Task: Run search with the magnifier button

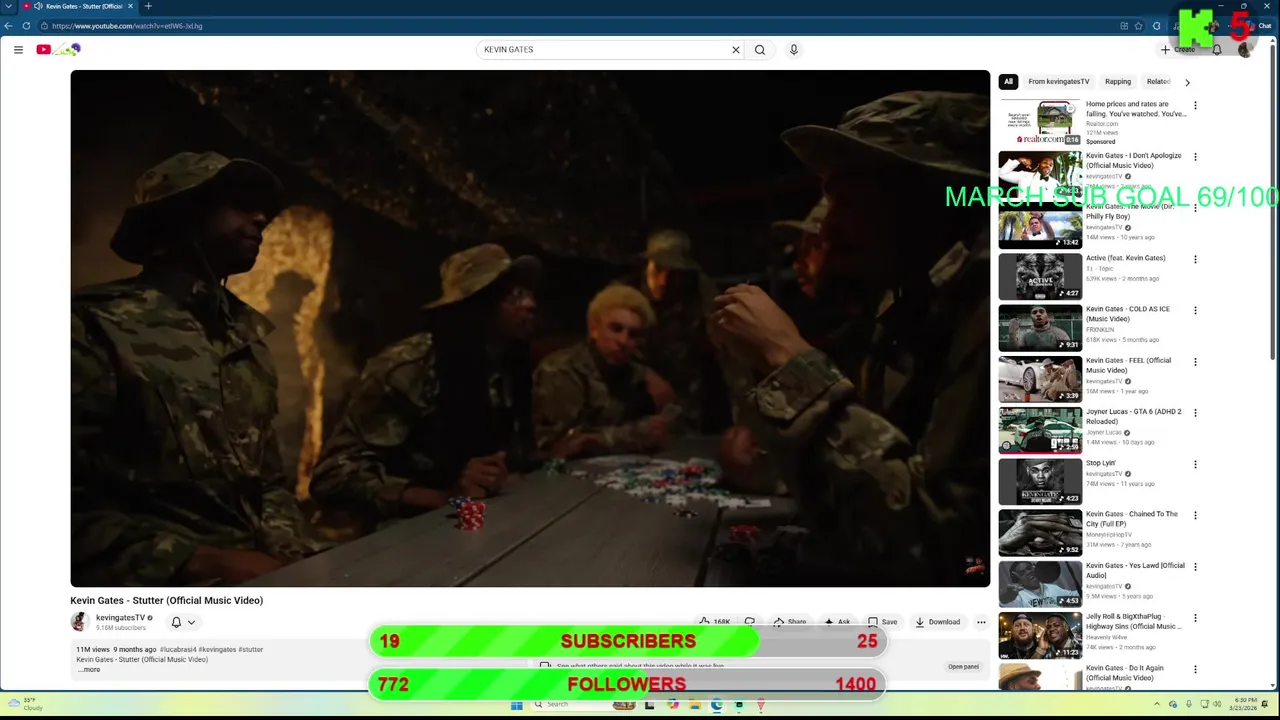Action: tap(760, 50)
